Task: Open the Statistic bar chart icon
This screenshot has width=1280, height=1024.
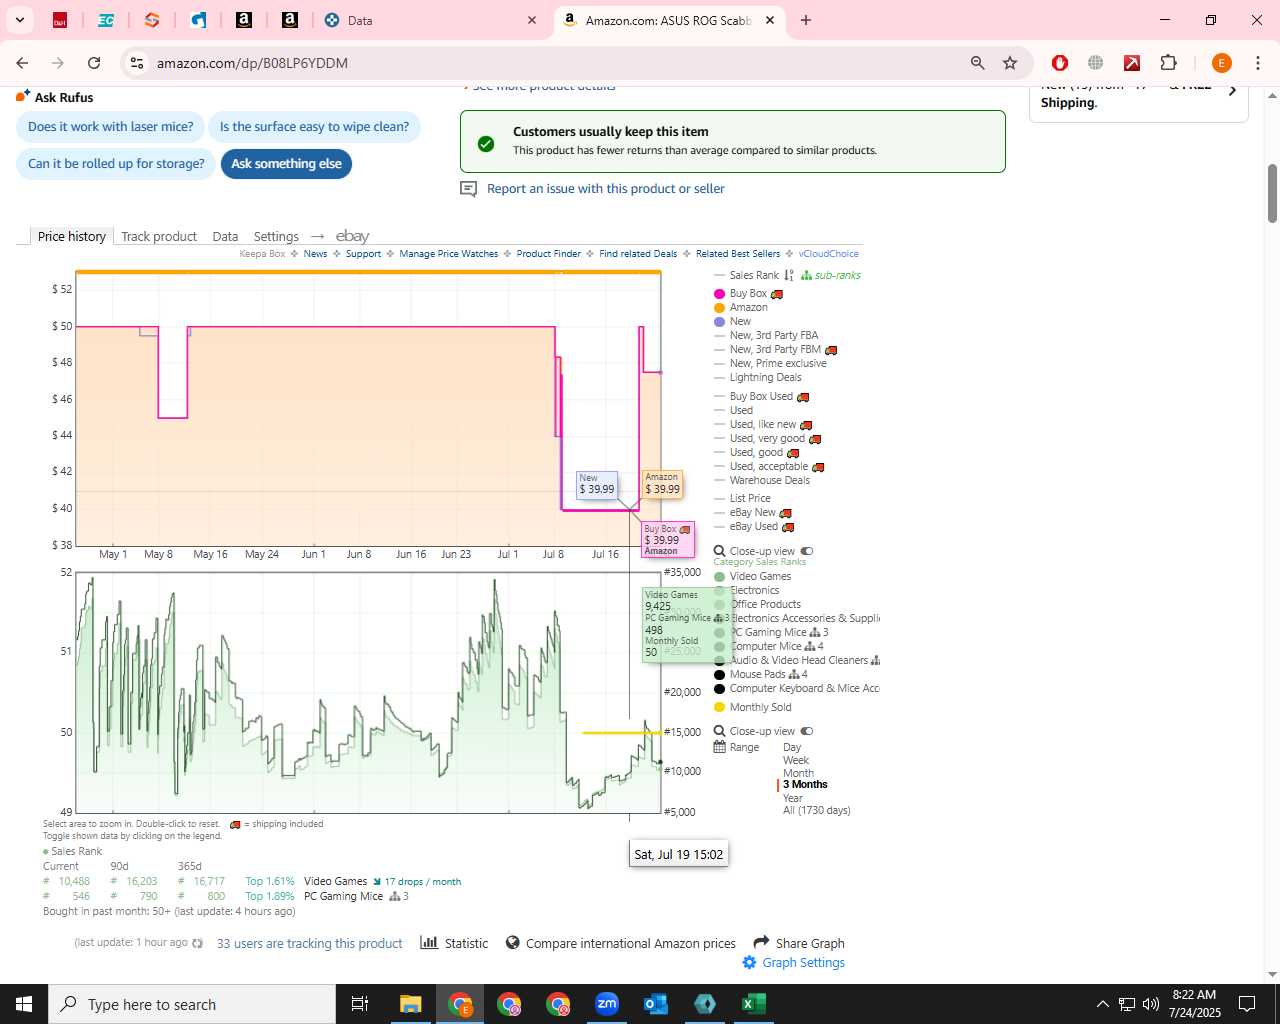Action: coord(429,943)
